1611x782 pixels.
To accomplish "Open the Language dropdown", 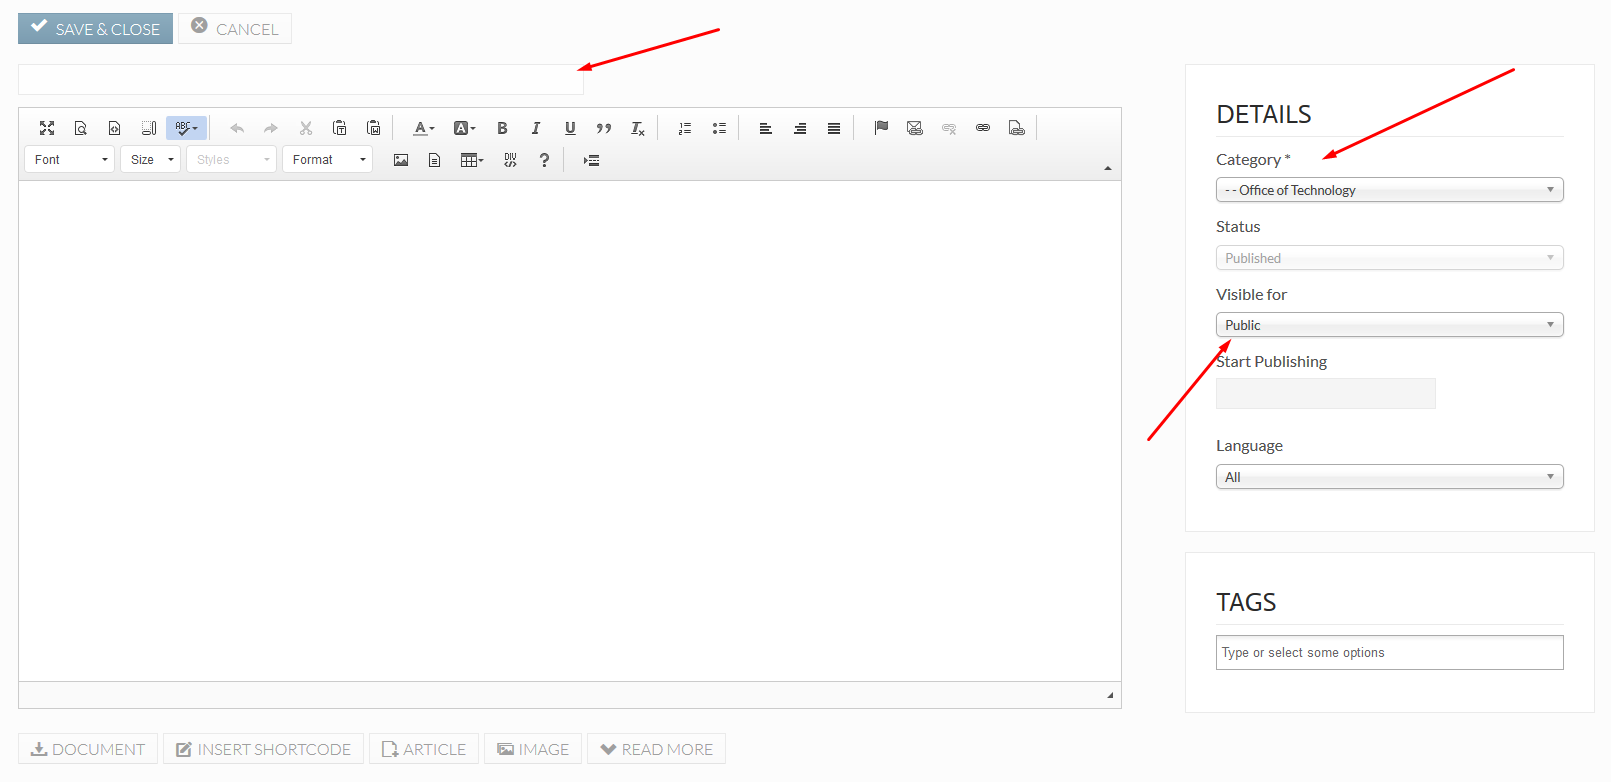I will [x=1389, y=477].
